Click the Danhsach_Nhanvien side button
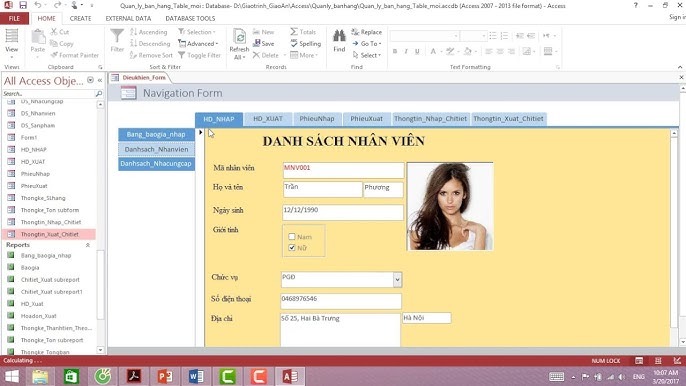686x386 pixels. (x=156, y=149)
